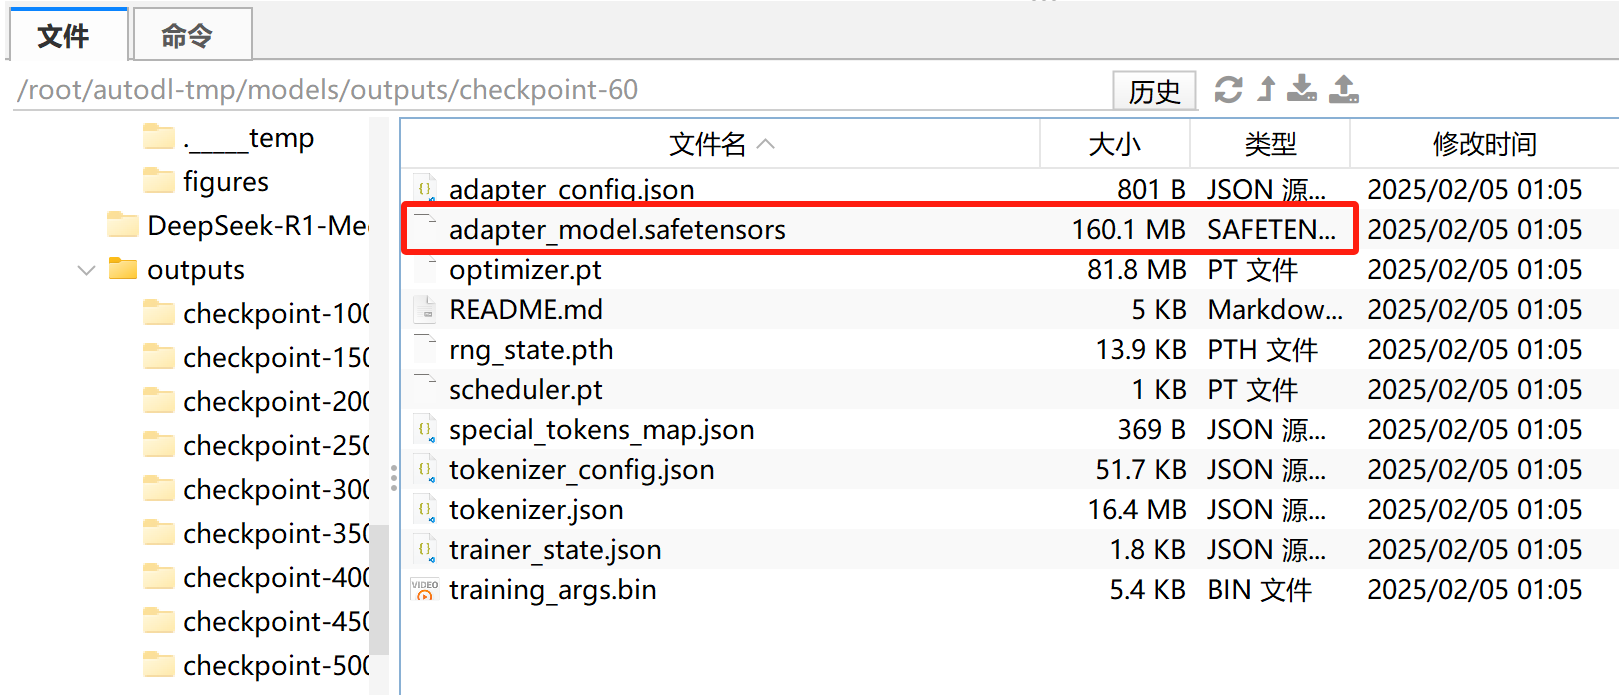Select the outputs folder in tree

click(196, 270)
